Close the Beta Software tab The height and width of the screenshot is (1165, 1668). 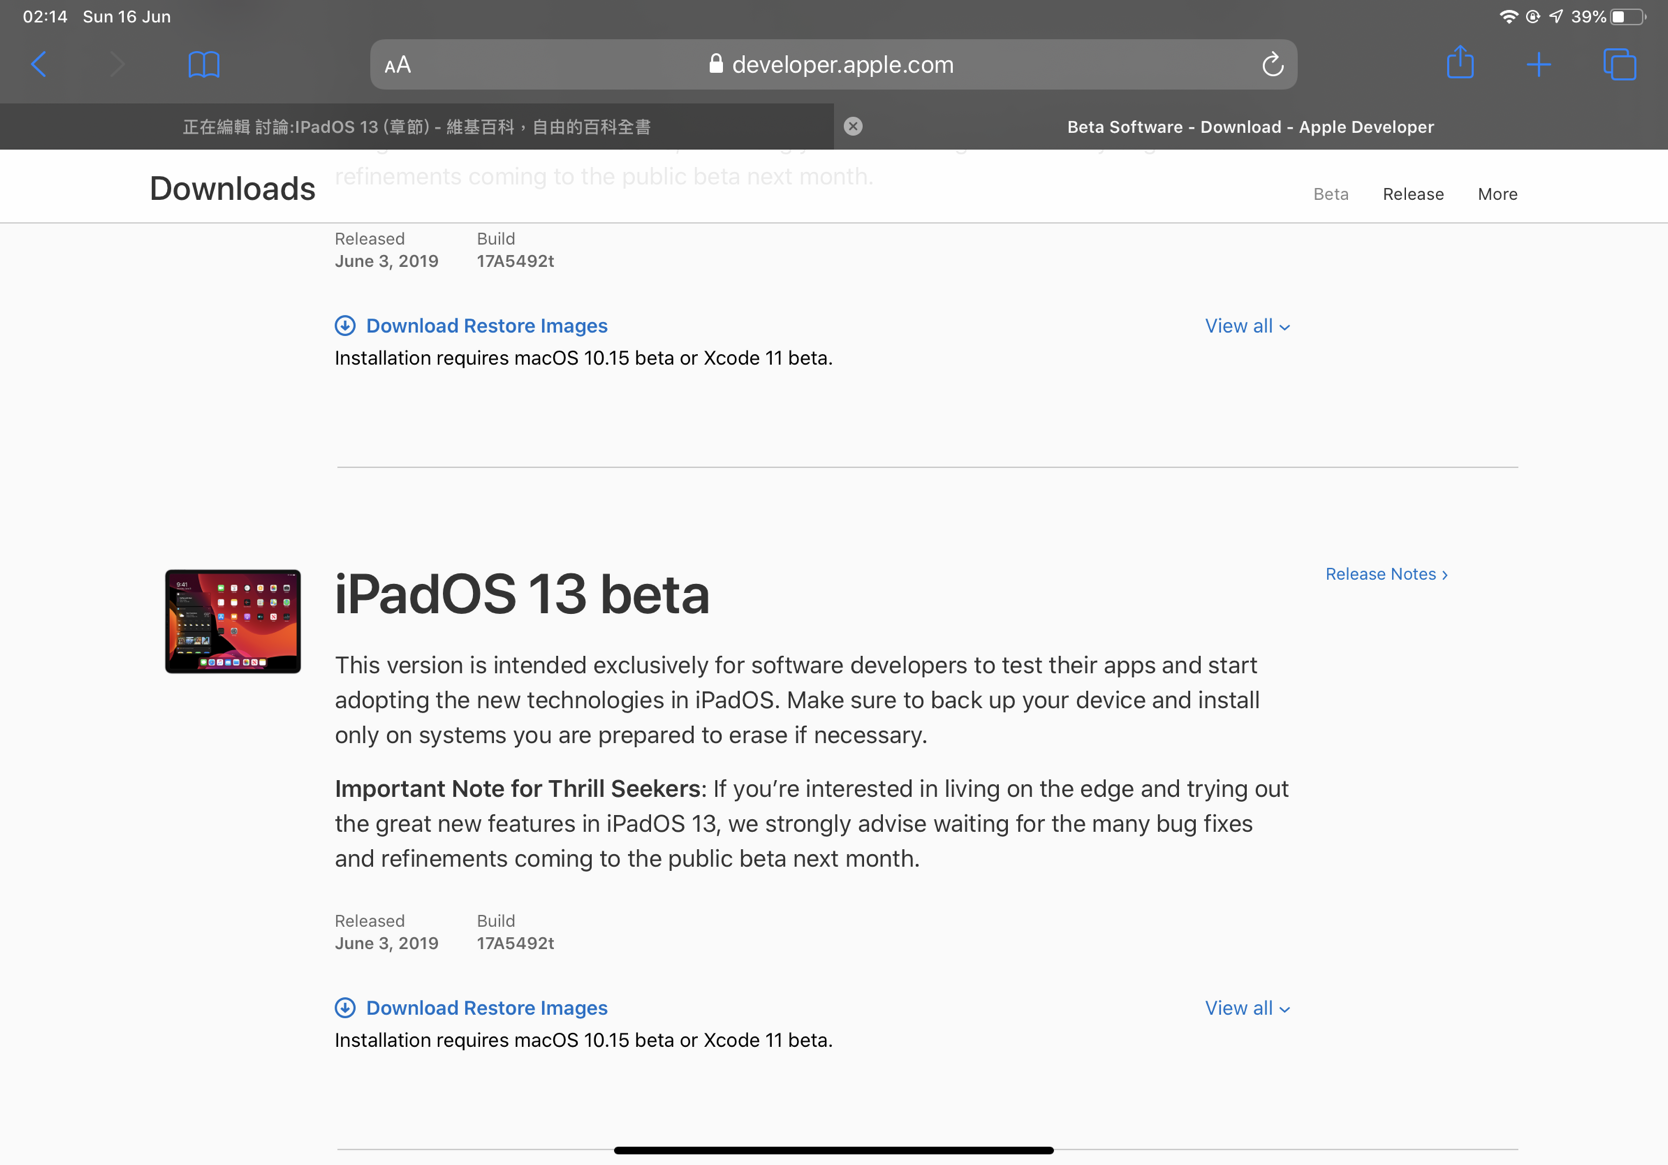tap(853, 126)
